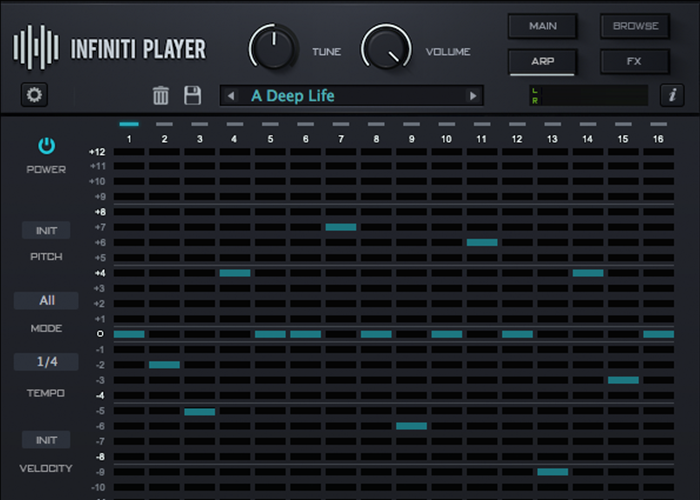
Task: Click the Infiniti Player waveform logo
Action: click(36, 47)
